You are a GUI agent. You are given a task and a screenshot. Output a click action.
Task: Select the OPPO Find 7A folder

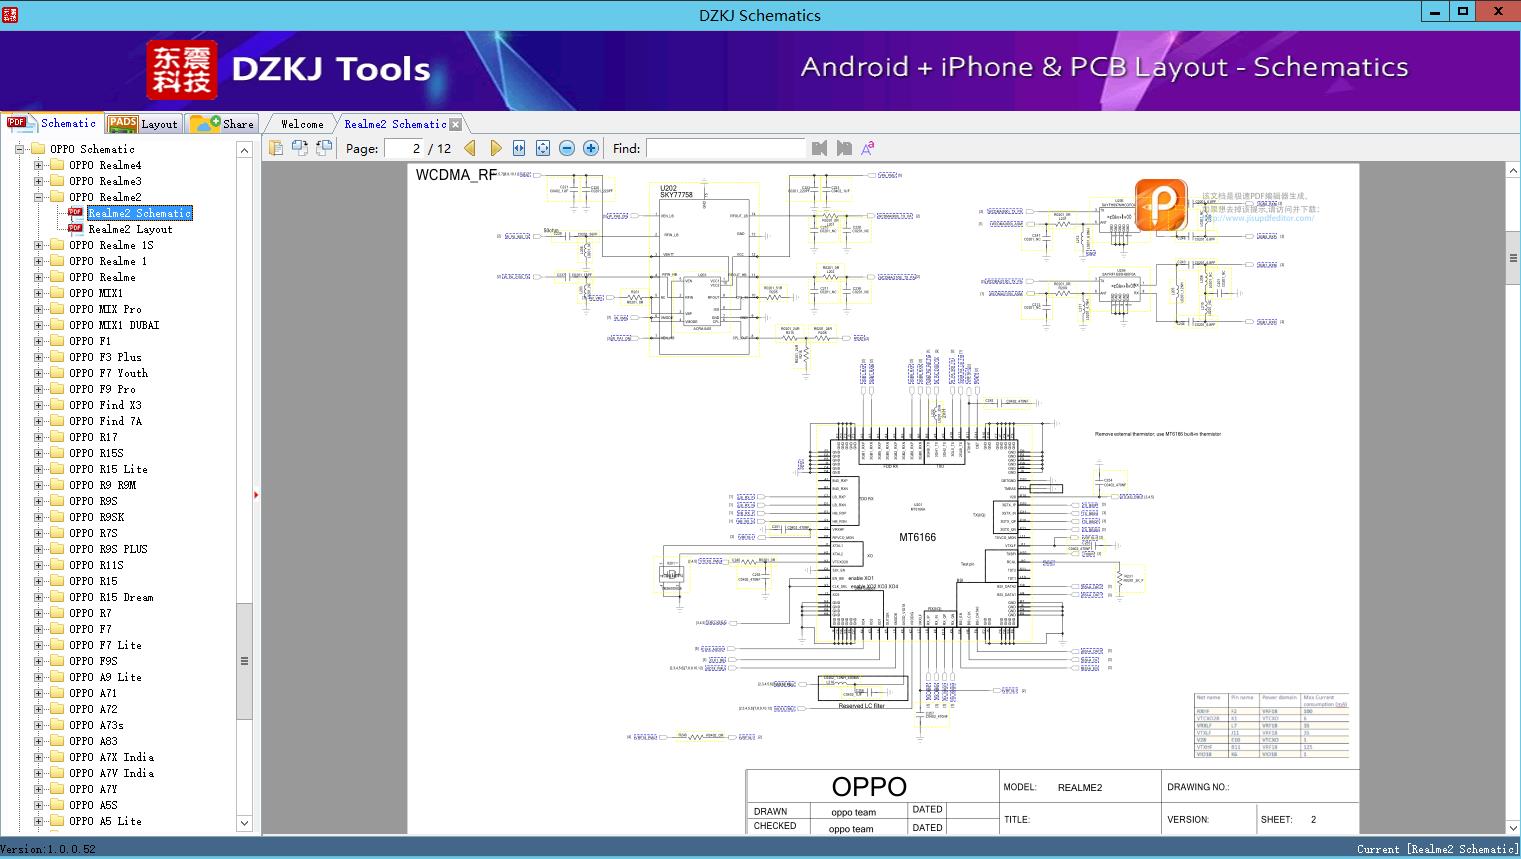click(x=105, y=421)
